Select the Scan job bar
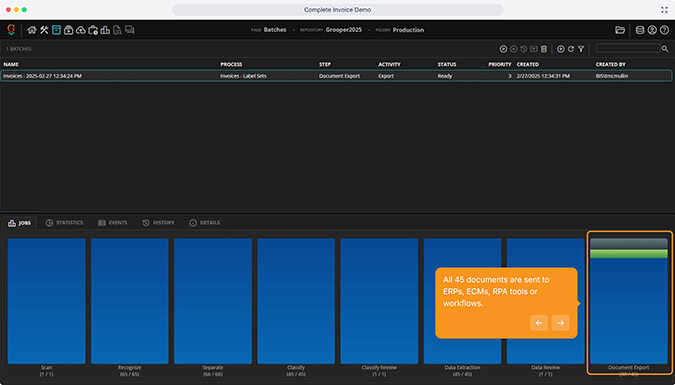The width and height of the screenshot is (675, 385). coord(46,301)
